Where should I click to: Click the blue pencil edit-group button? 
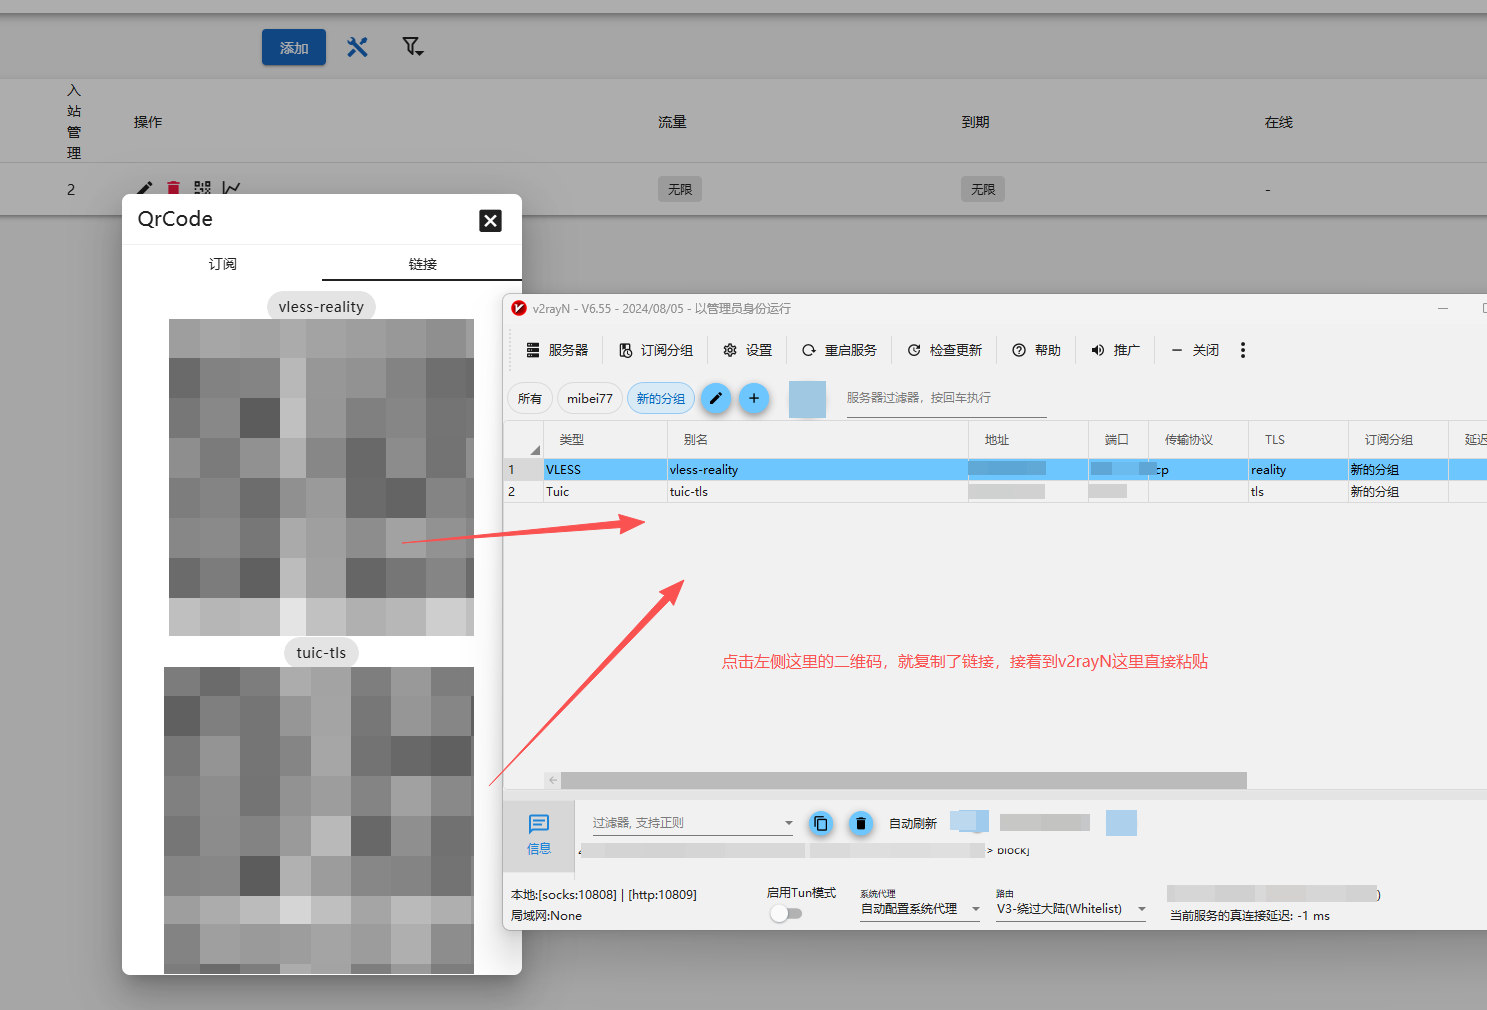(715, 398)
